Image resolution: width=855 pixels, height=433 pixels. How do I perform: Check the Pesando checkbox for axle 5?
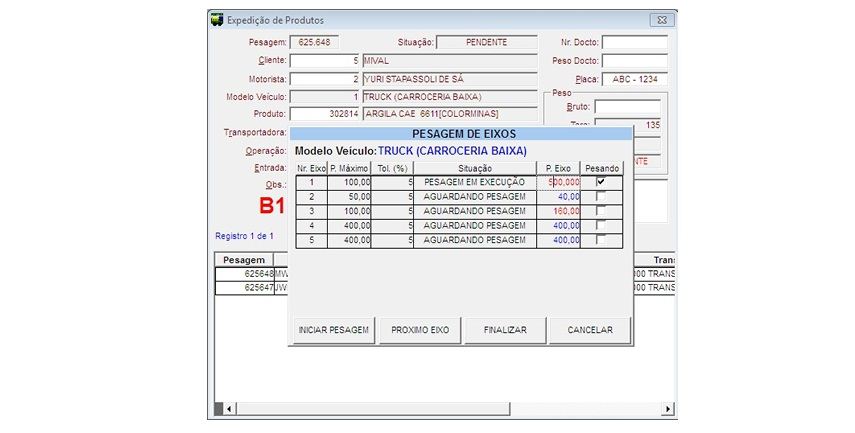600,241
